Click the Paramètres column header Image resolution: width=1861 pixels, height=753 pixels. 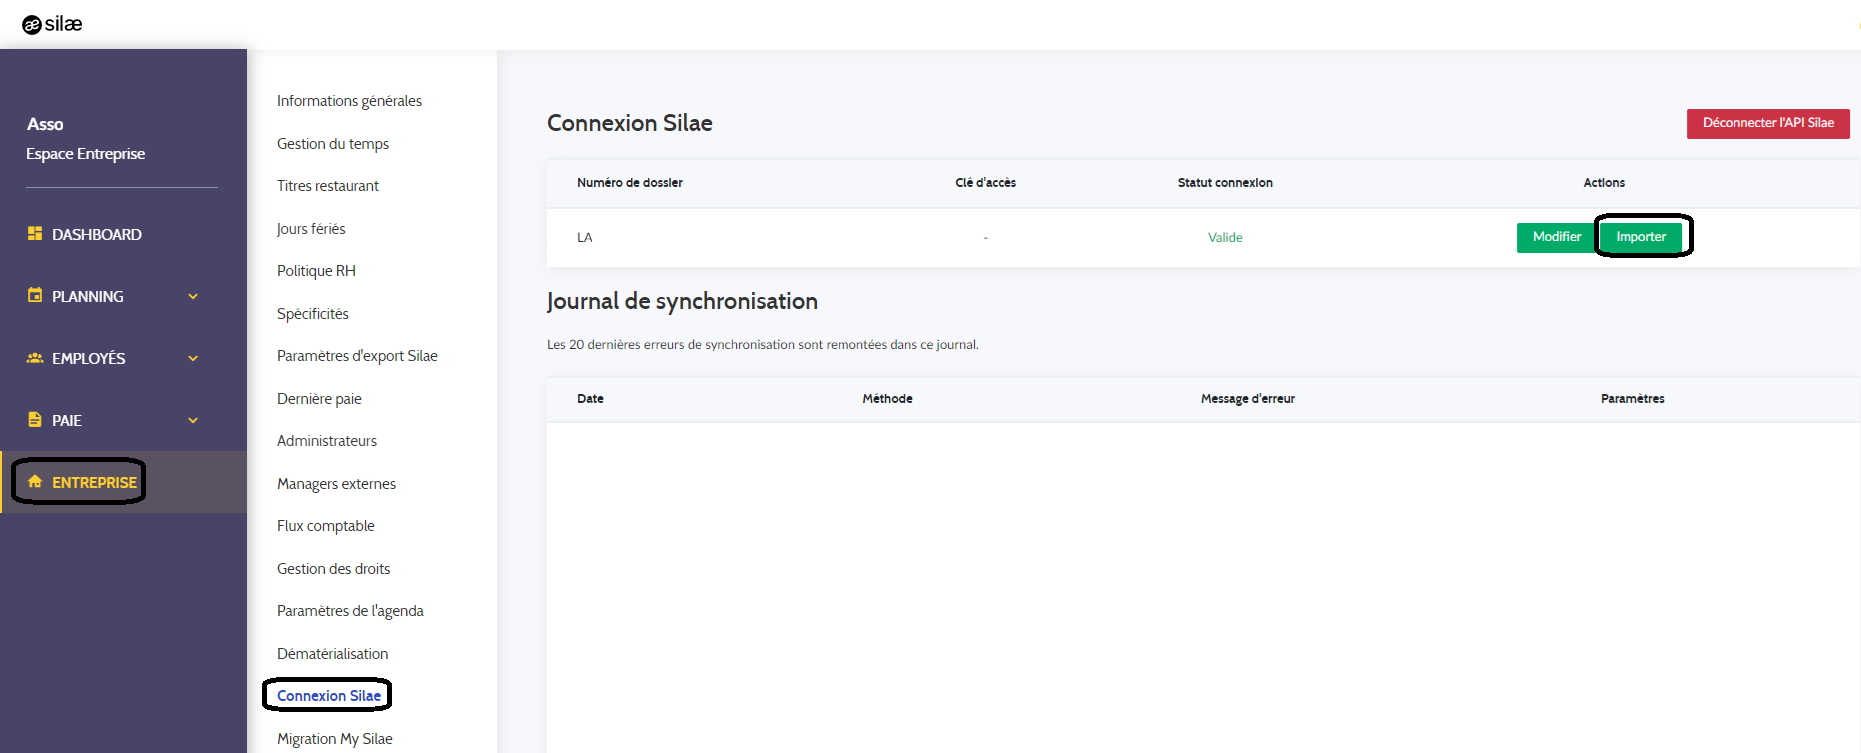[x=1633, y=399]
